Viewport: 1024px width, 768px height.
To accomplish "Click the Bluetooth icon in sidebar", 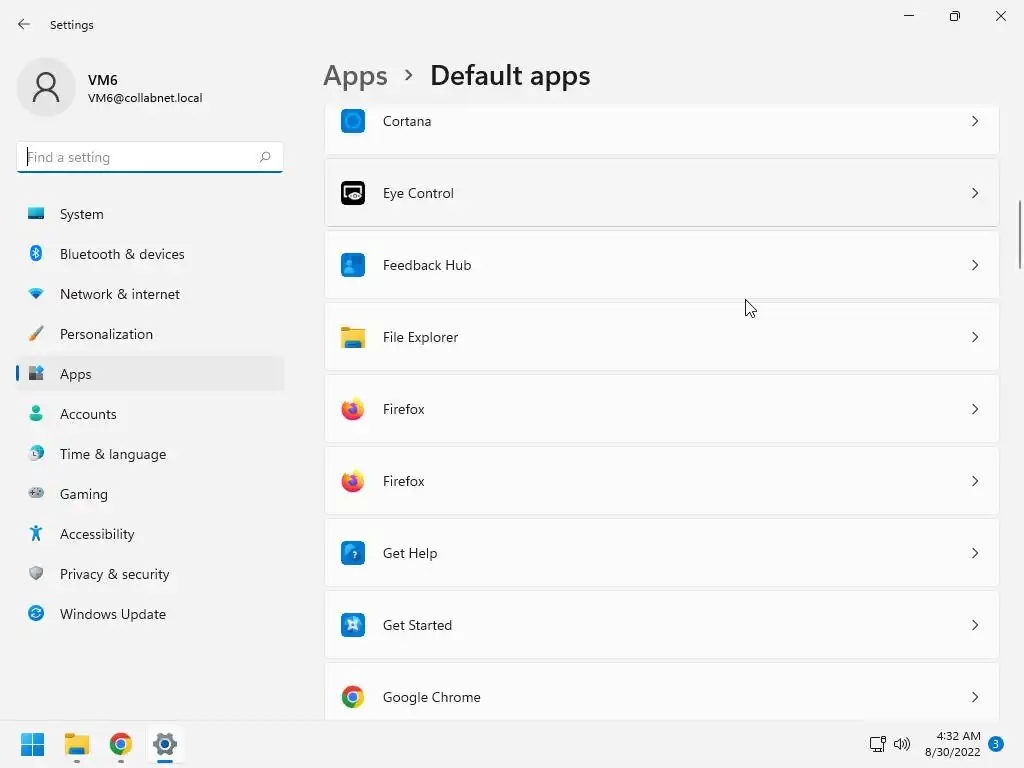I will pyautogui.click(x=36, y=253).
